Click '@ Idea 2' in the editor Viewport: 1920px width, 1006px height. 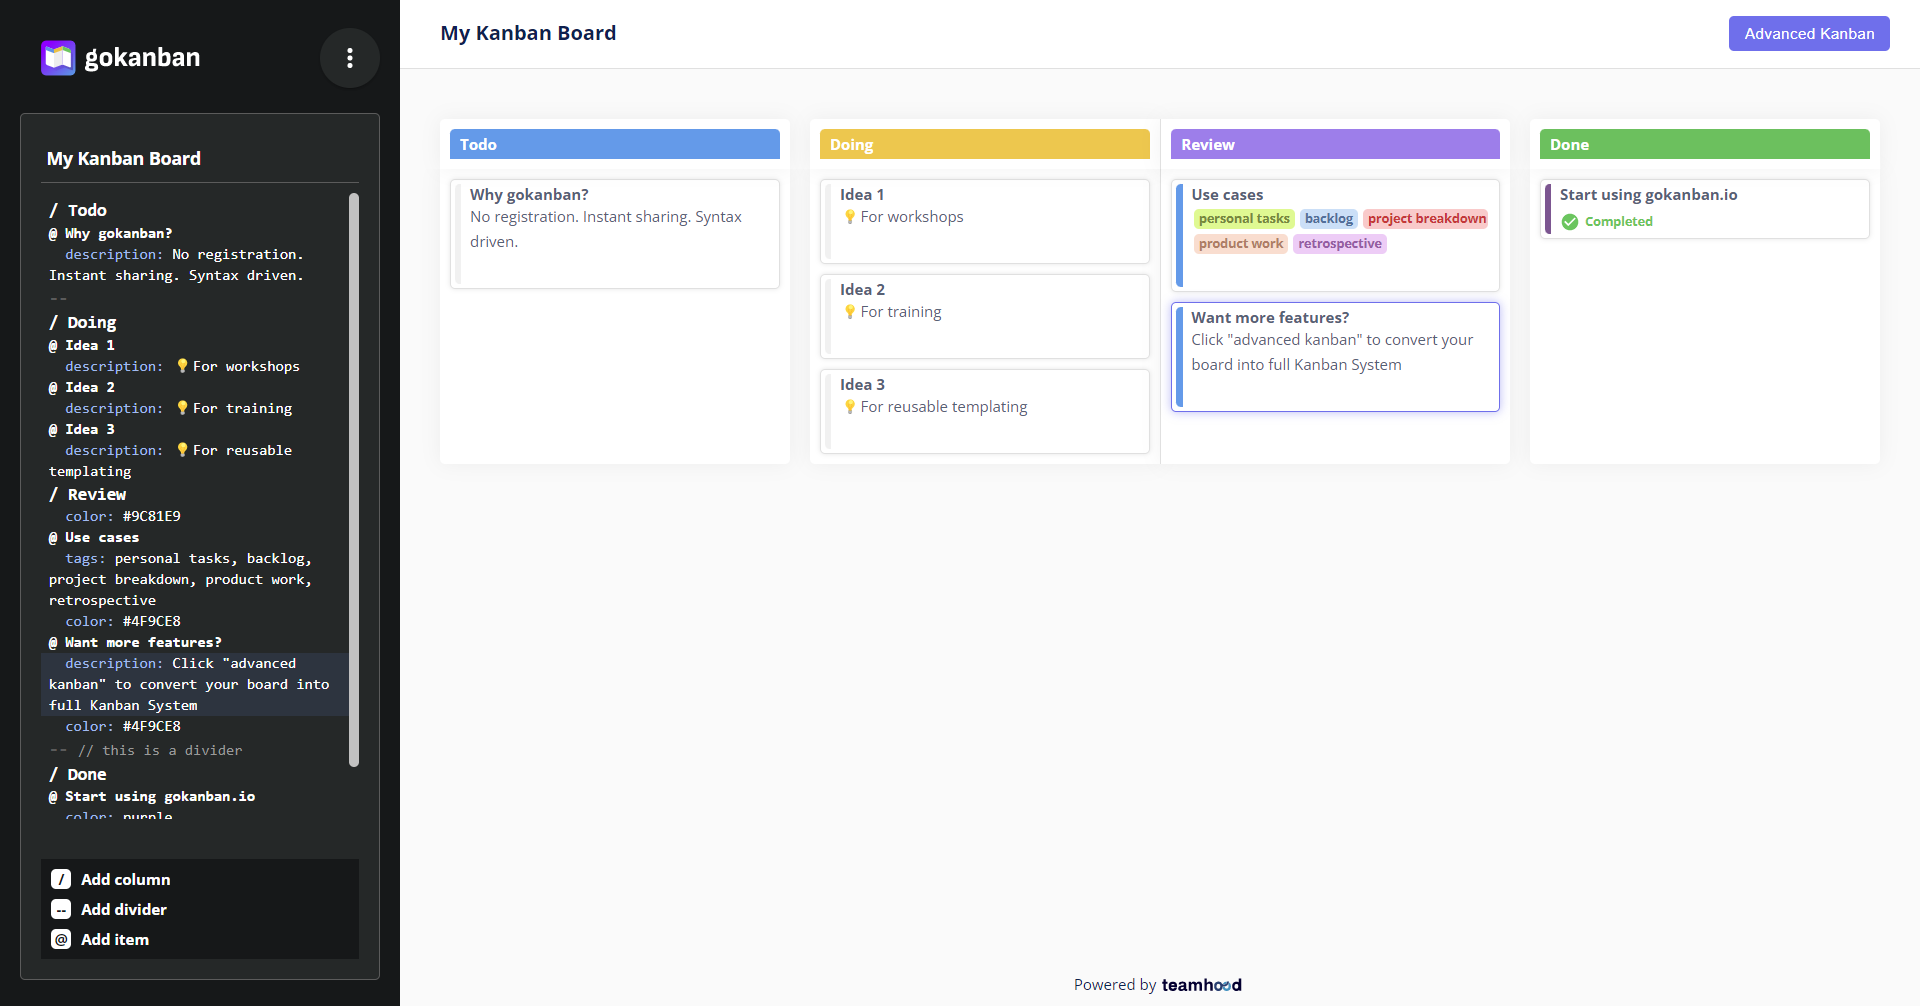(x=82, y=387)
